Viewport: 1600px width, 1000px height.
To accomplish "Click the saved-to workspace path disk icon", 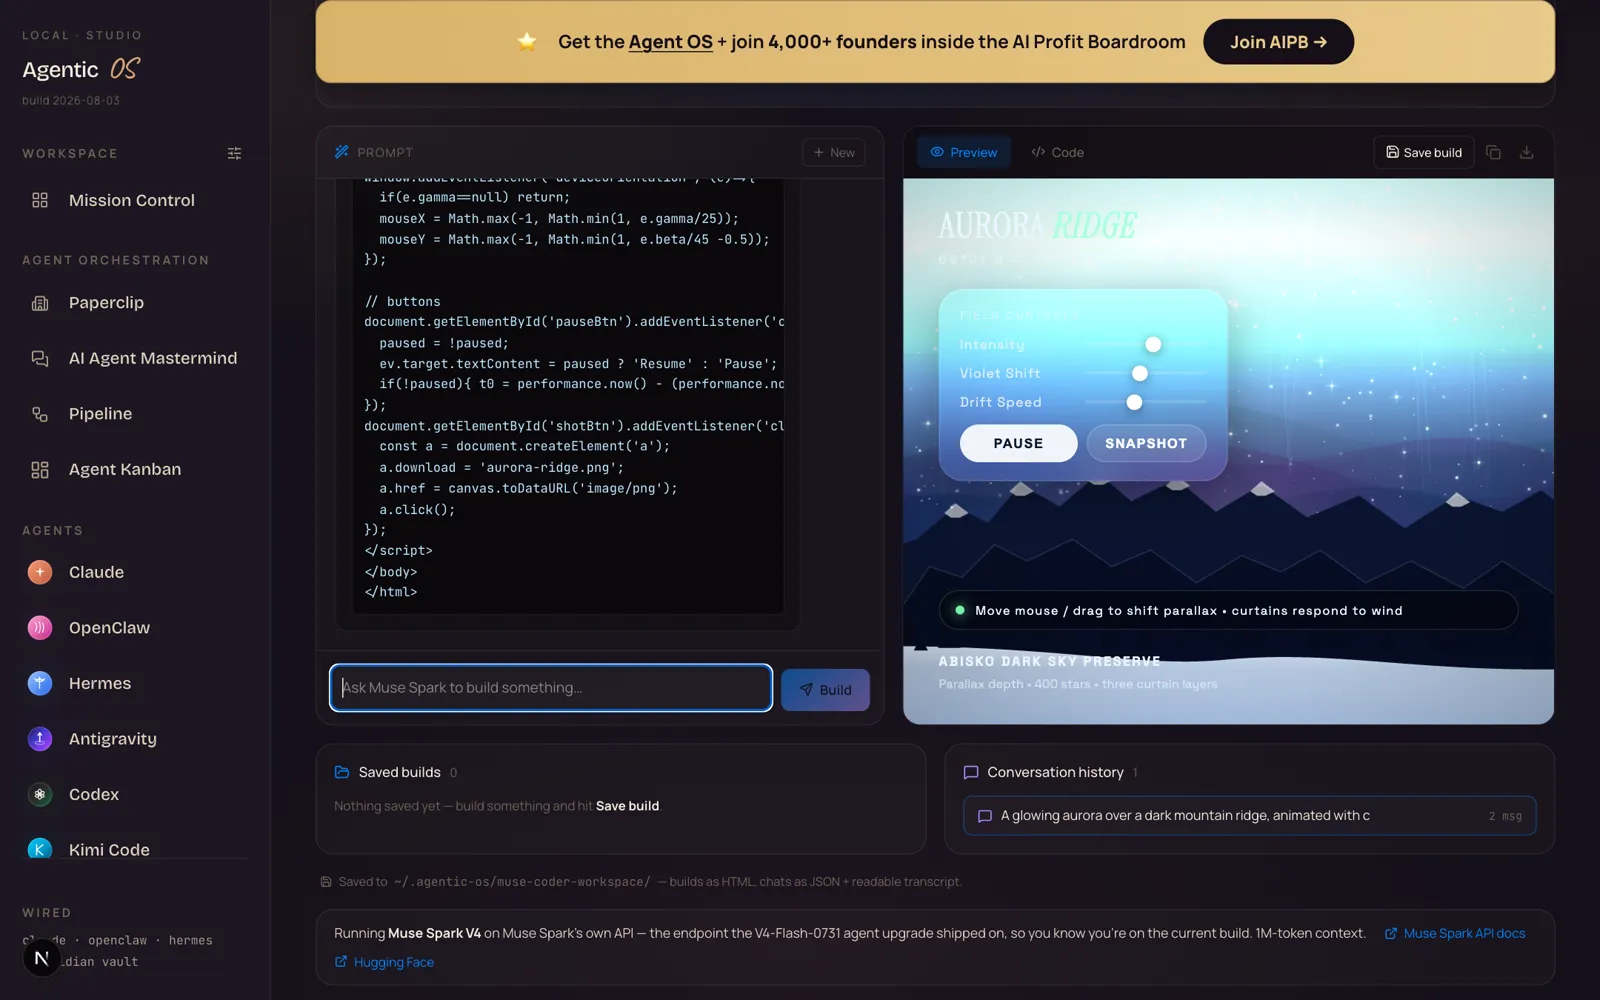I will tap(326, 882).
